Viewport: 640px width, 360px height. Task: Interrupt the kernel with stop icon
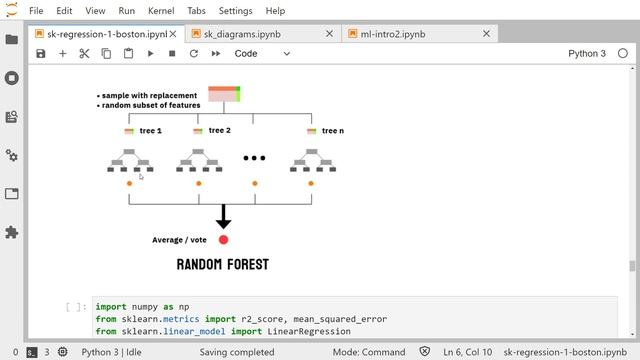pyautogui.click(x=172, y=53)
